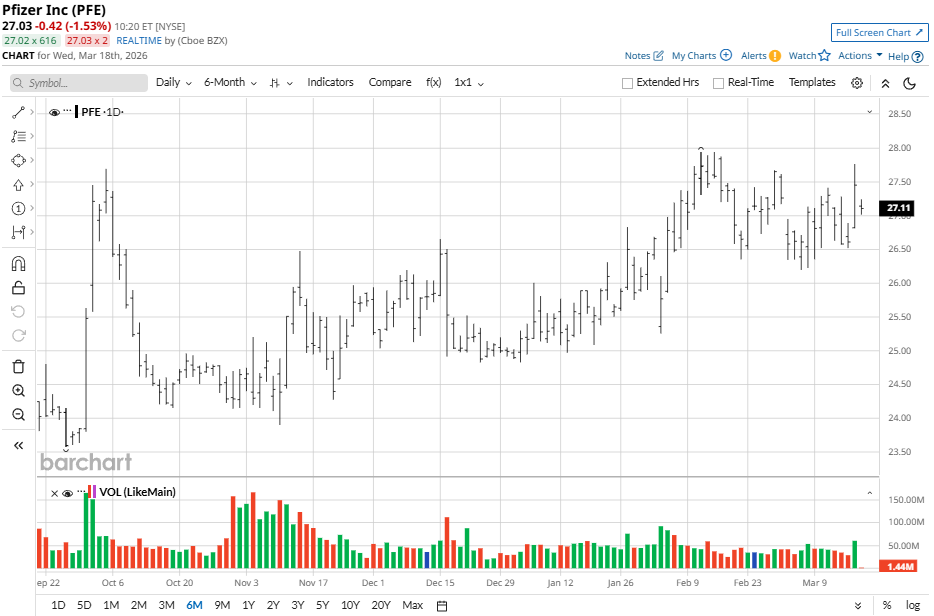934x616 pixels.
Task: Toggle percent scale button
Action: click(887, 605)
